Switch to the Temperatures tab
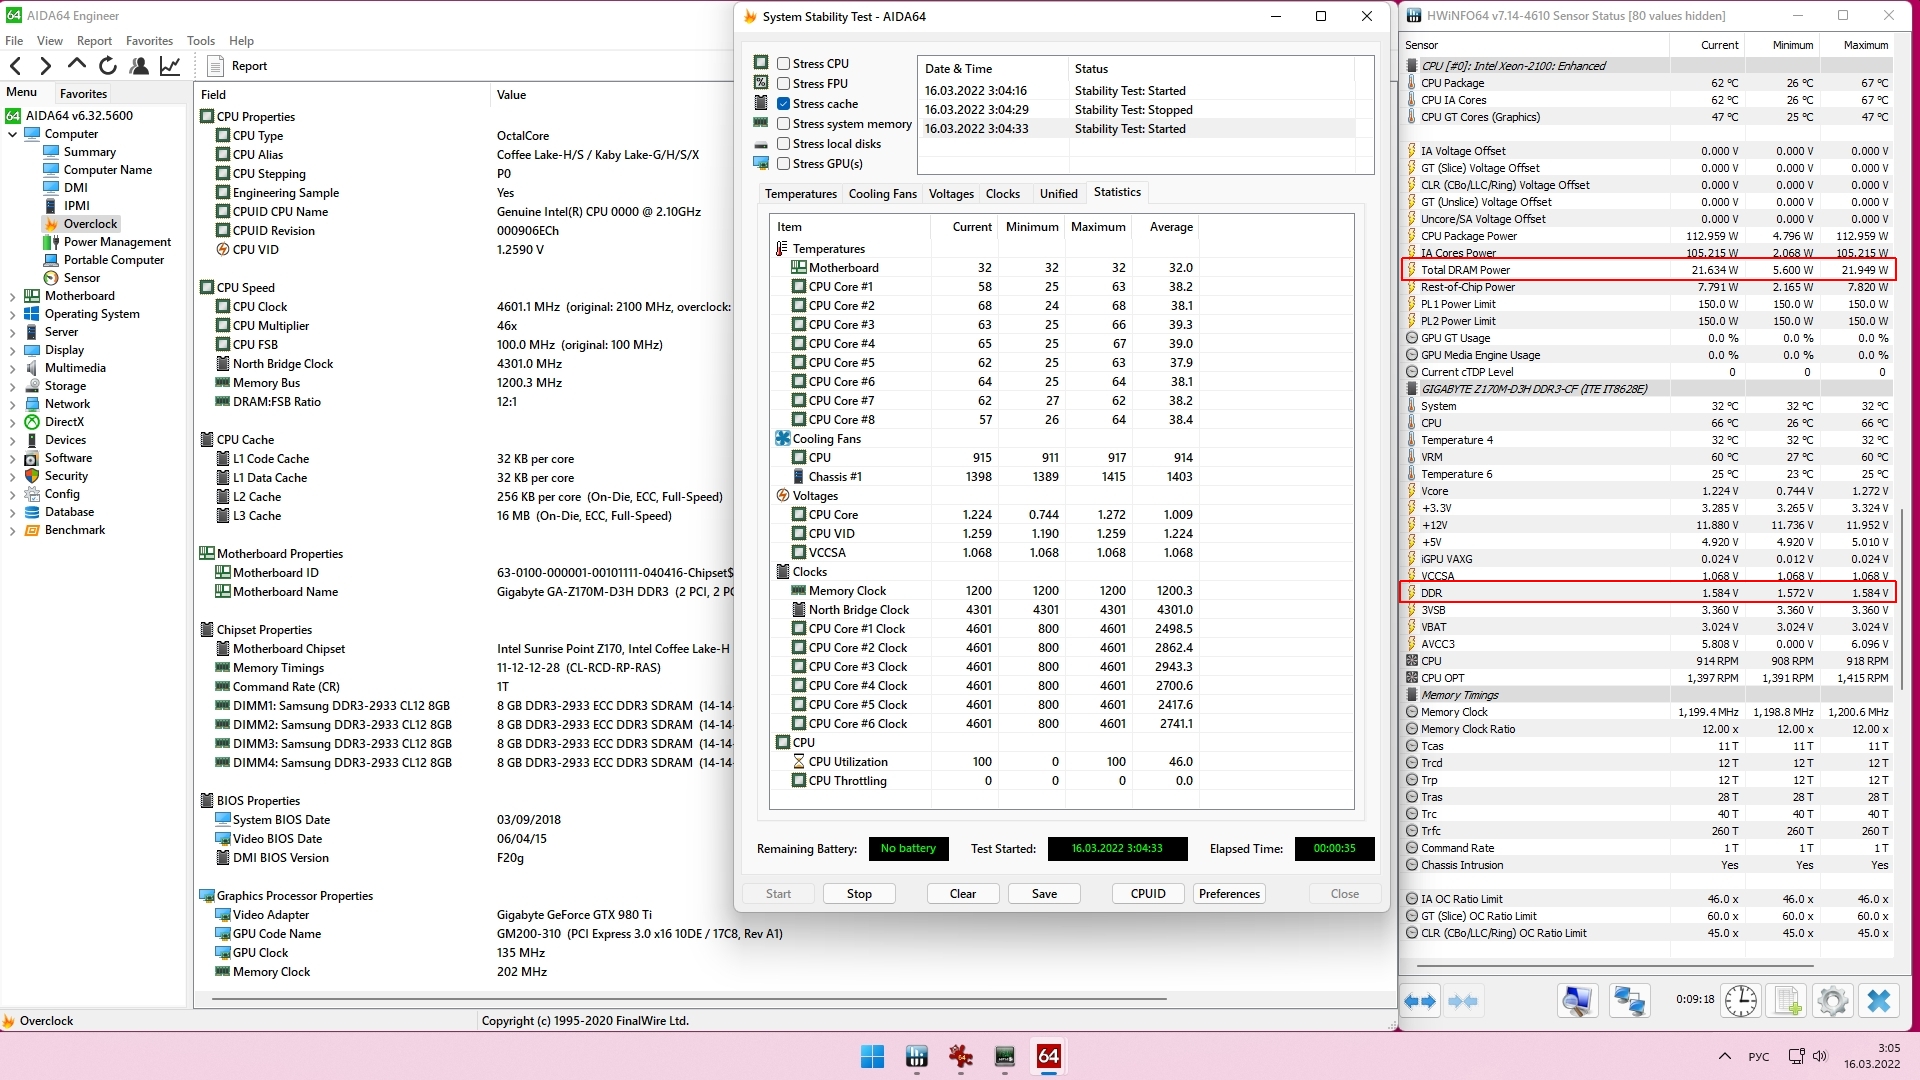This screenshot has width=1920, height=1080. point(800,194)
